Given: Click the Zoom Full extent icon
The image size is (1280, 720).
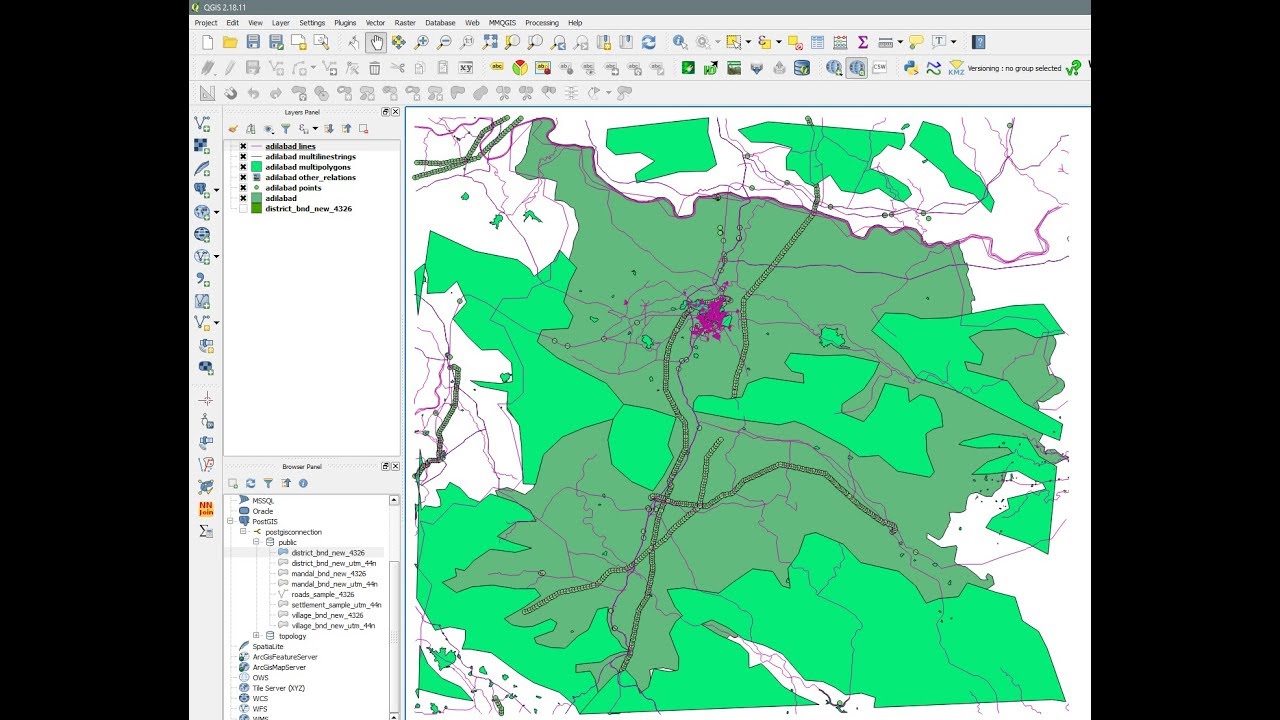Looking at the screenshot, I should point(490,42).
